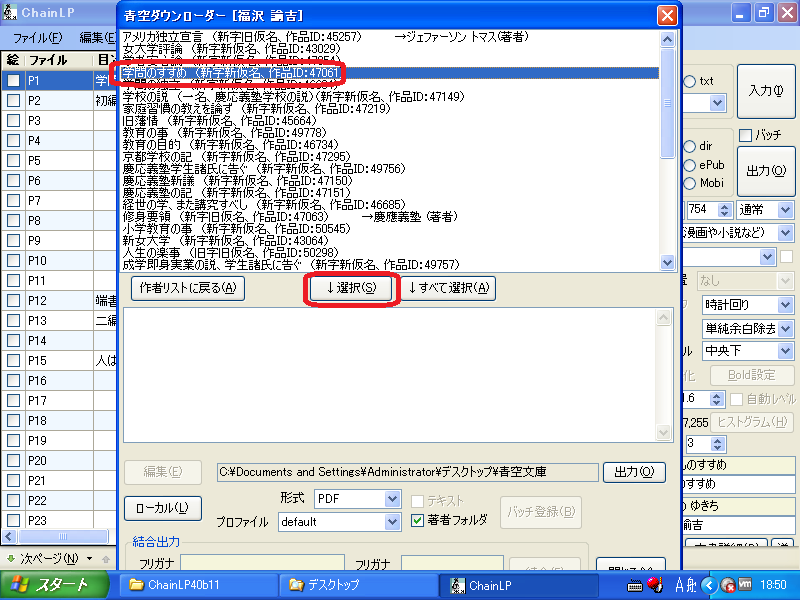Screen dimensions: 800x600
Task: Check the P12 row checkbox
Action: point(13,300)
